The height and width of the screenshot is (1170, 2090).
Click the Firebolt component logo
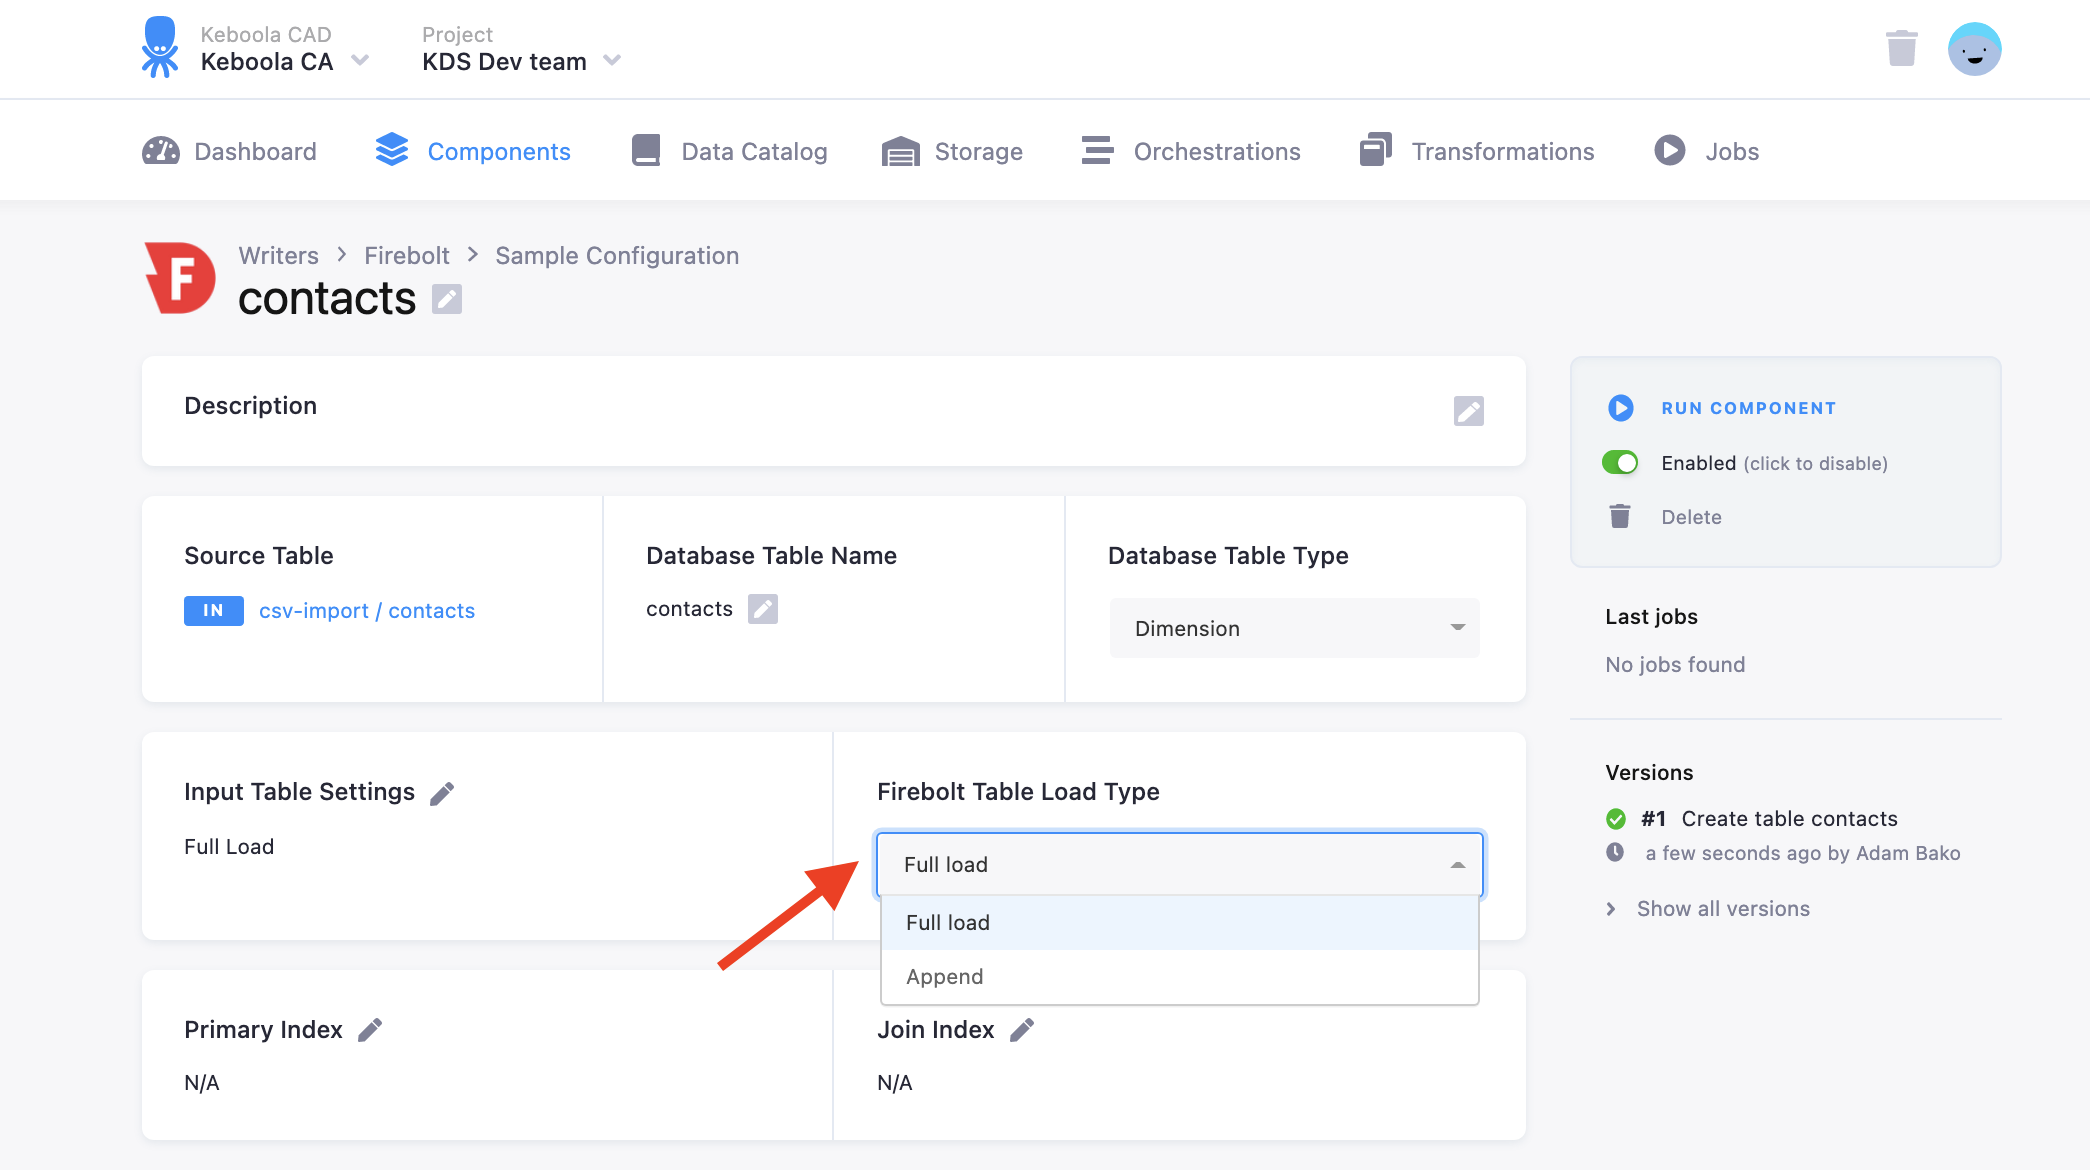[x=180, y=278]
